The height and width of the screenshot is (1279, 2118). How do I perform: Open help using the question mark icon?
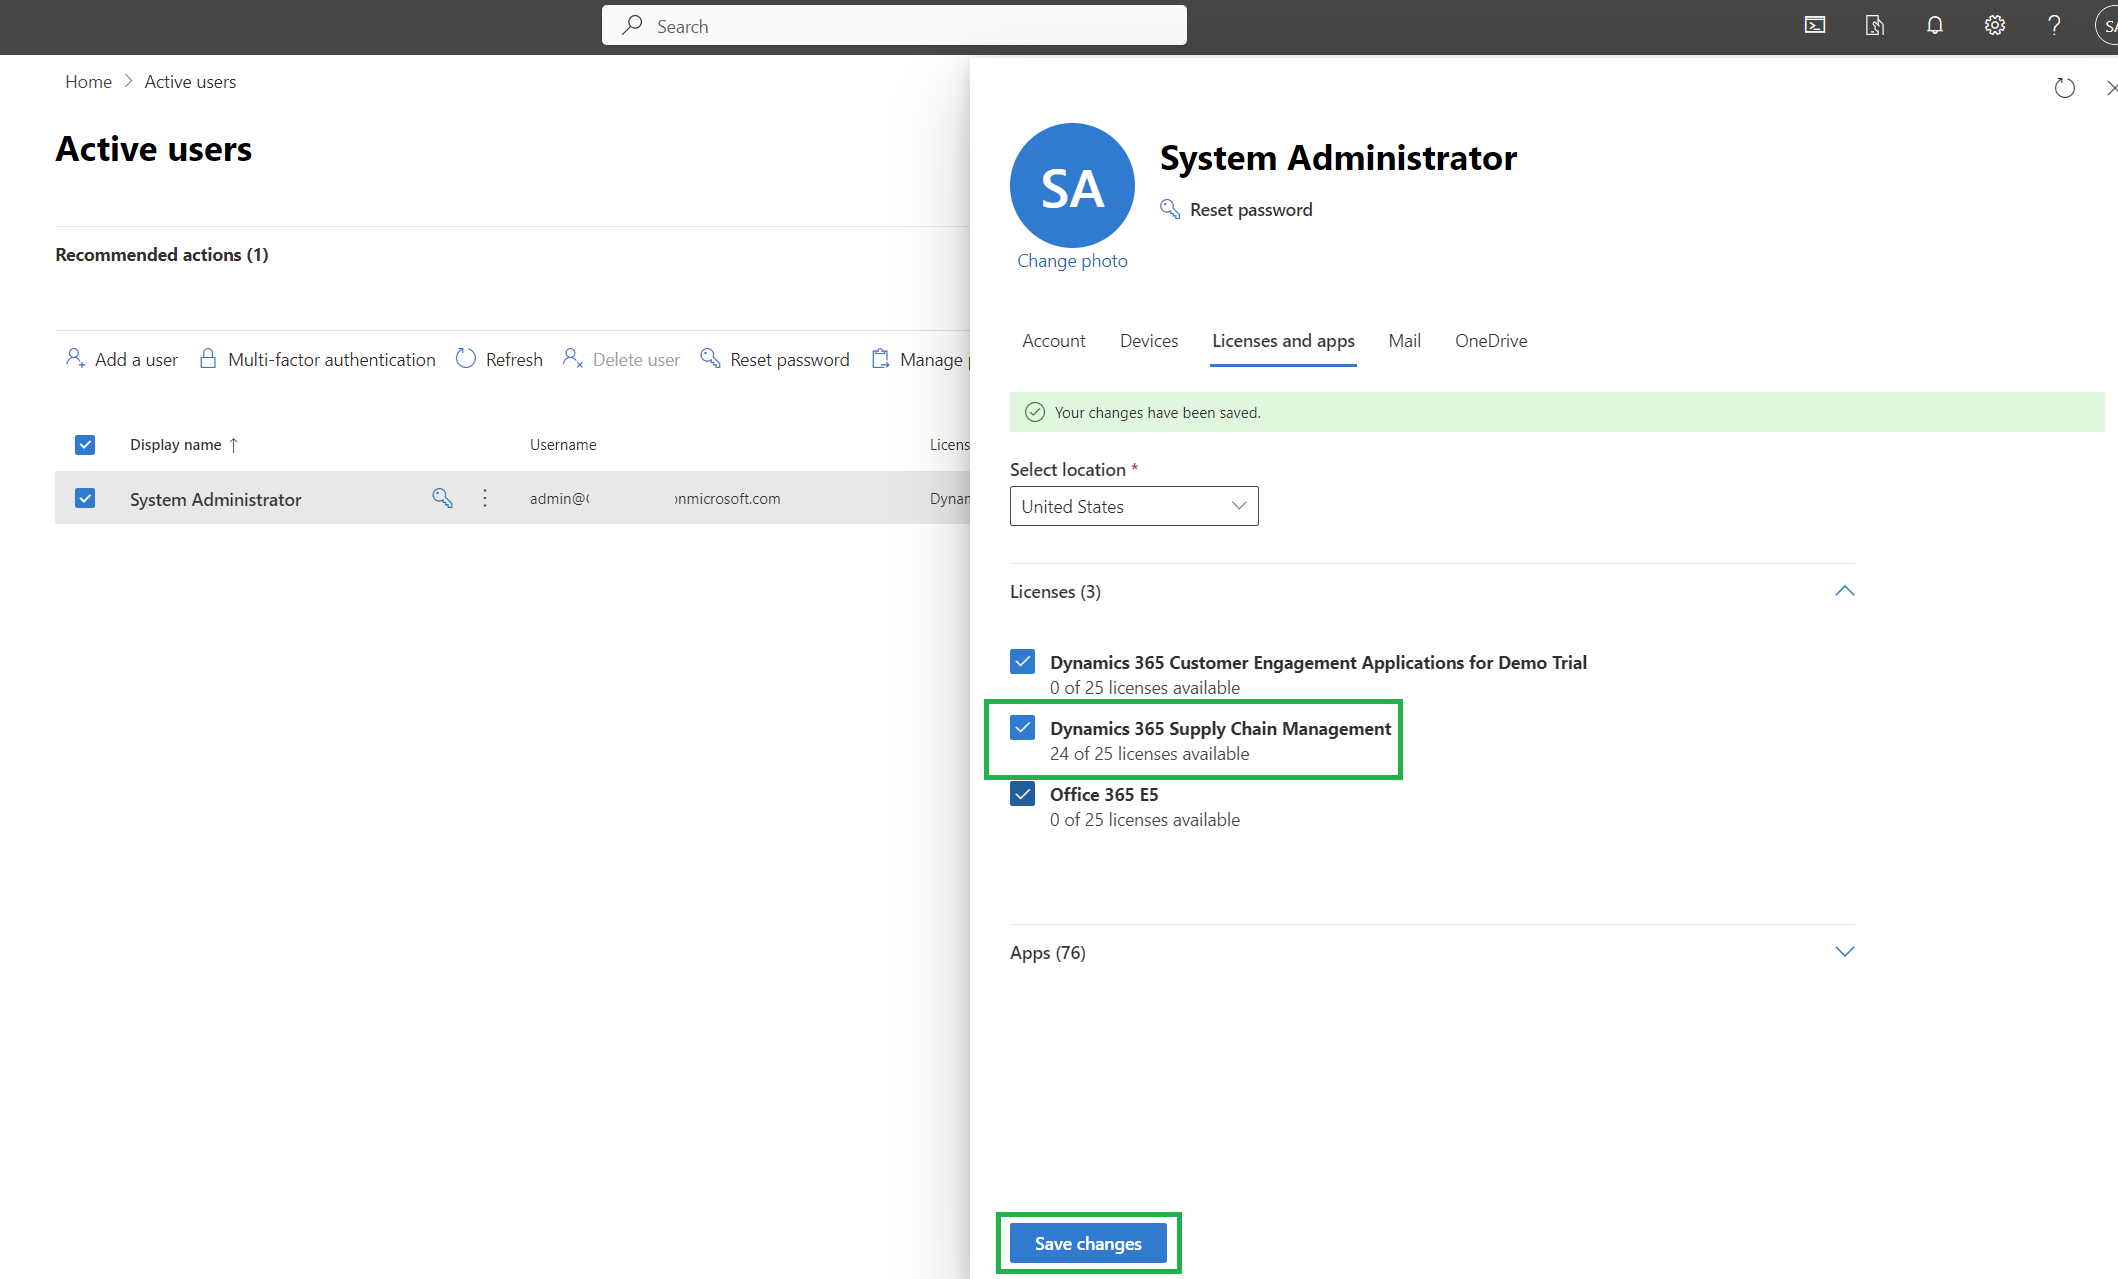2054,25
